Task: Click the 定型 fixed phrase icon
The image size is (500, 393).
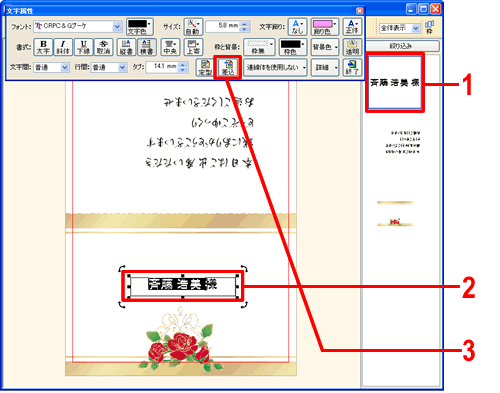Action: point(205,67)
